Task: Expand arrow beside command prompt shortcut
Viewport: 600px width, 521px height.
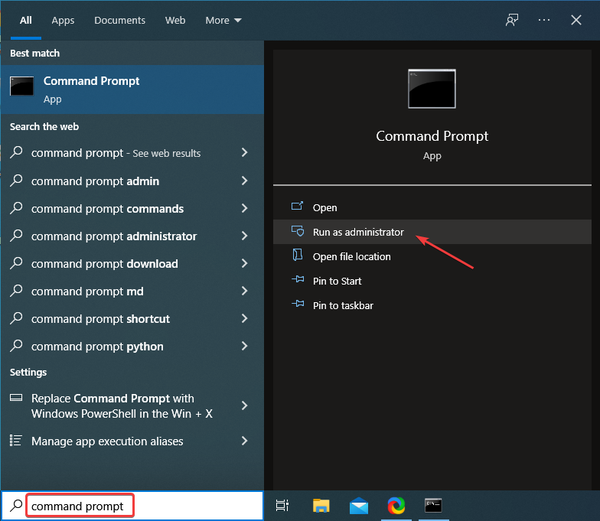Action: (244, 319)
